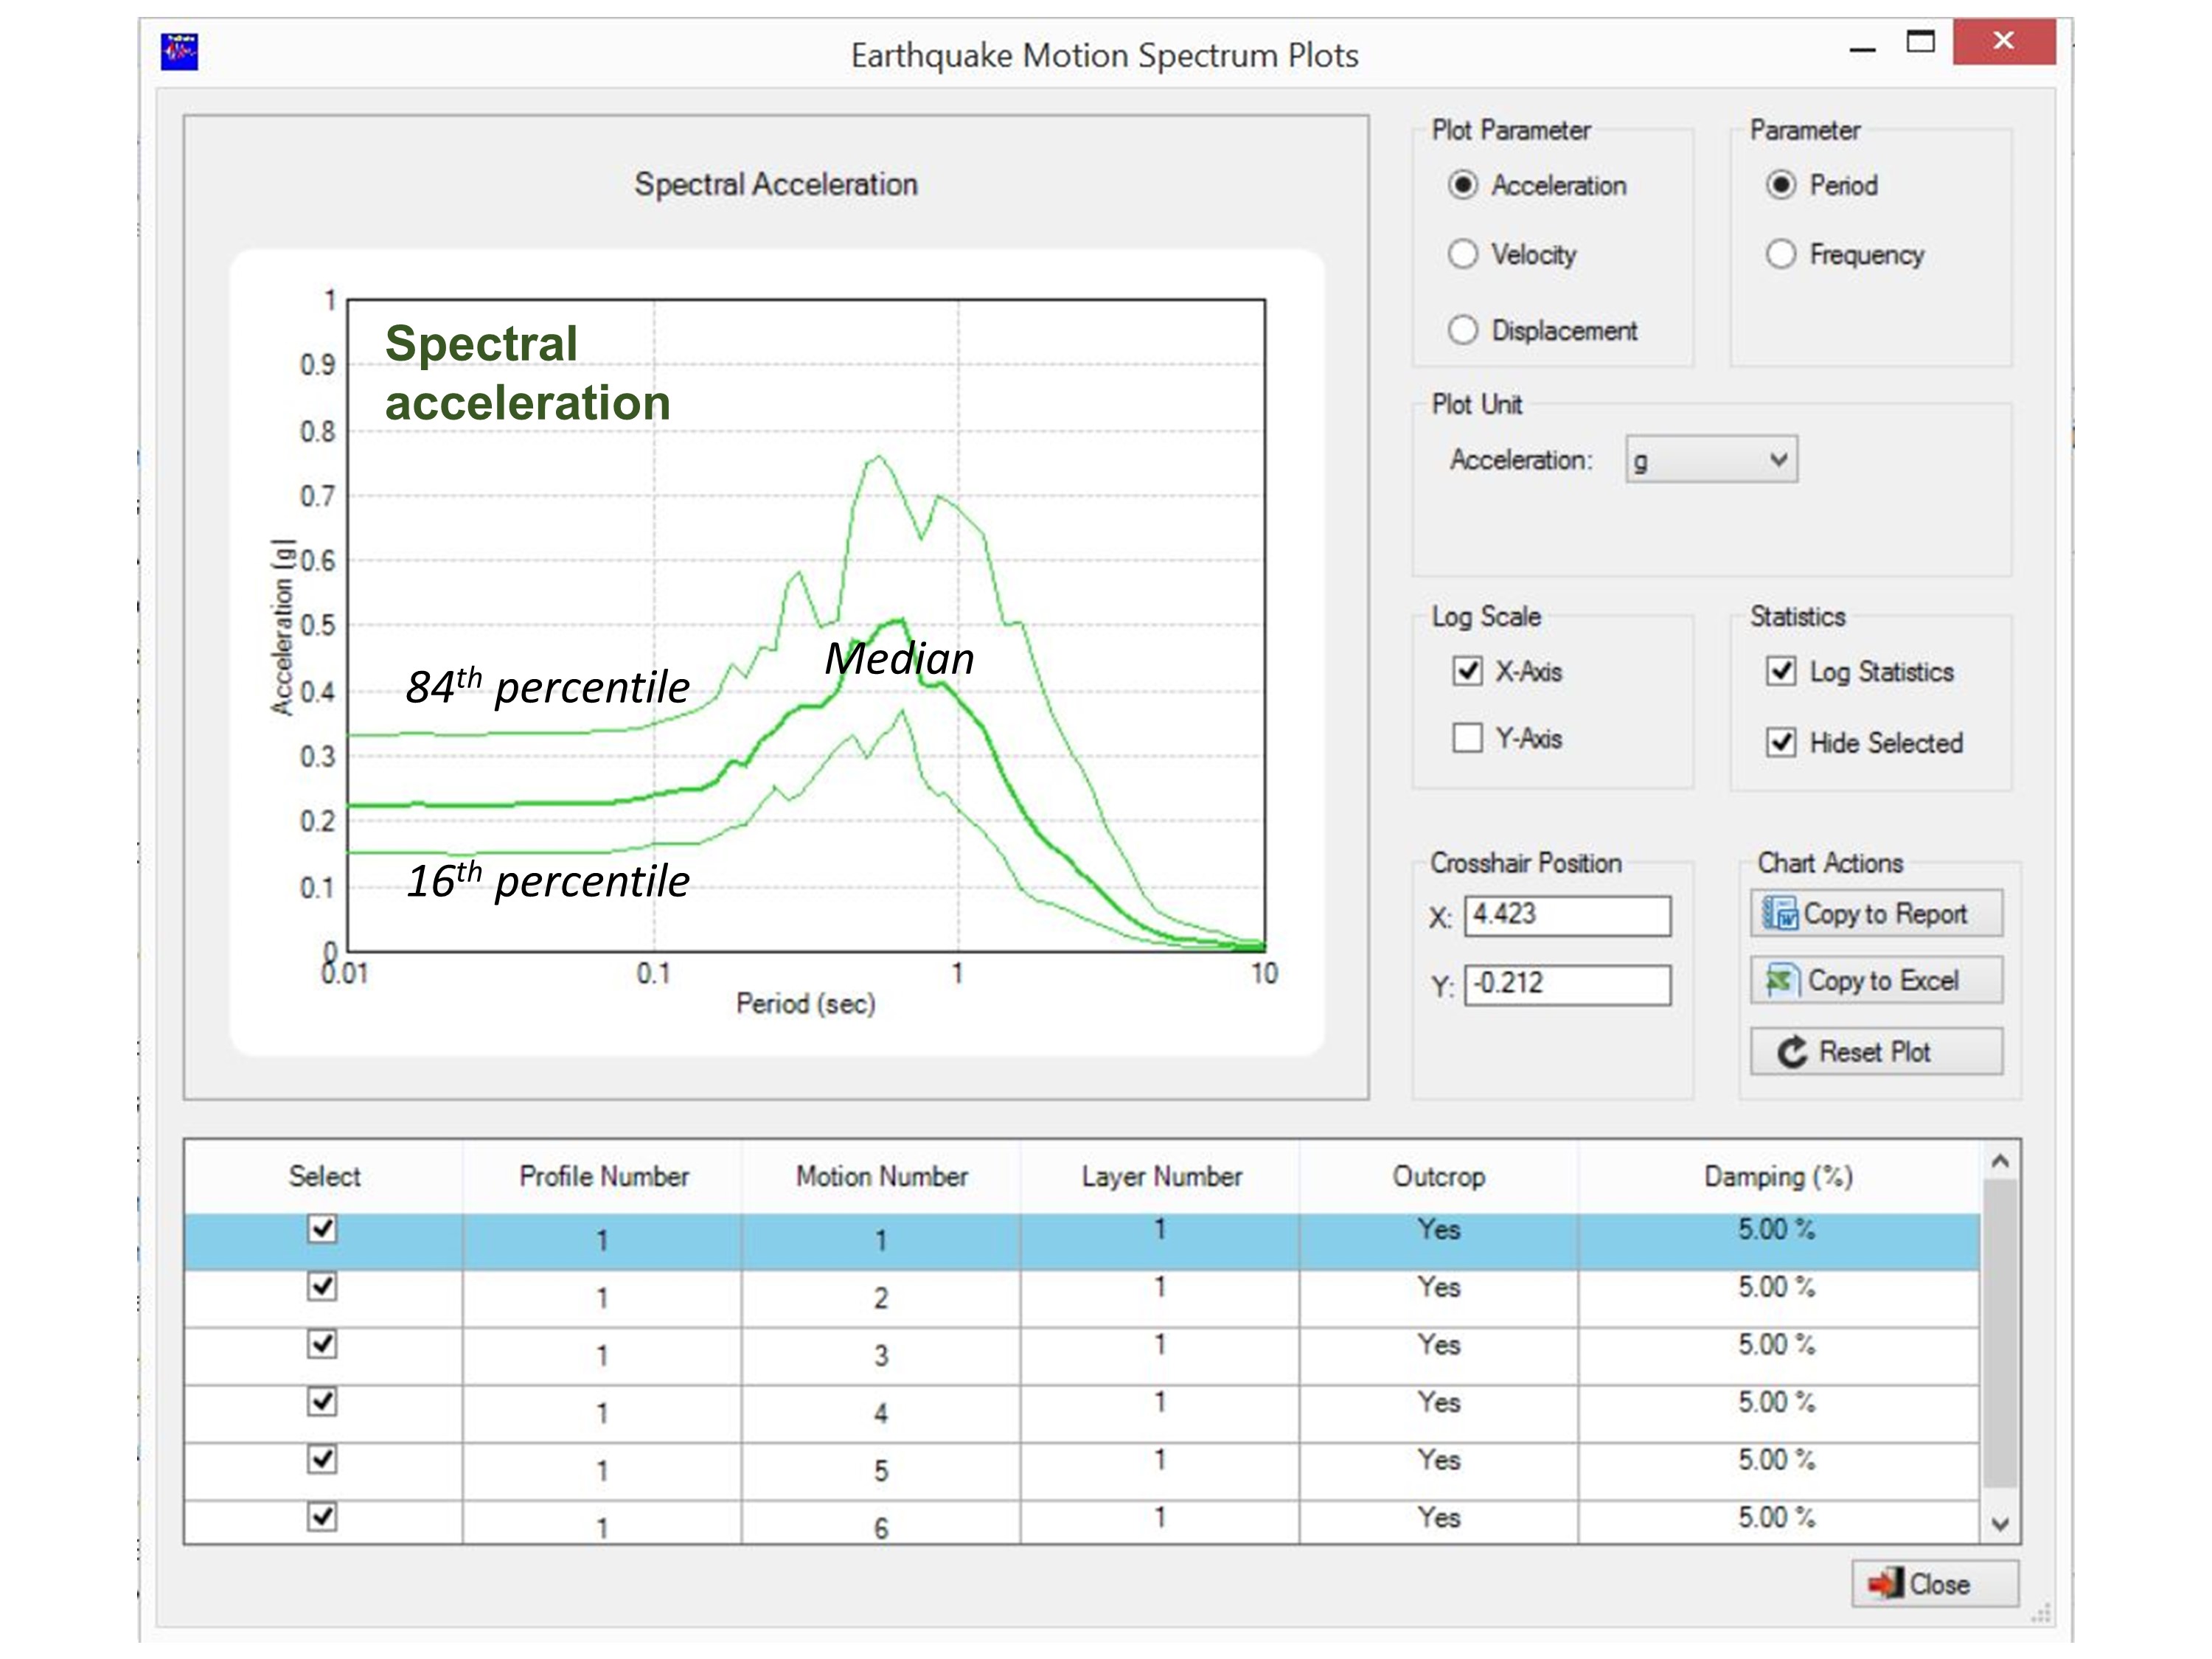Disable X-Axis log scale
This screenshot has height=1659, width=2212.
(1467, 670)
